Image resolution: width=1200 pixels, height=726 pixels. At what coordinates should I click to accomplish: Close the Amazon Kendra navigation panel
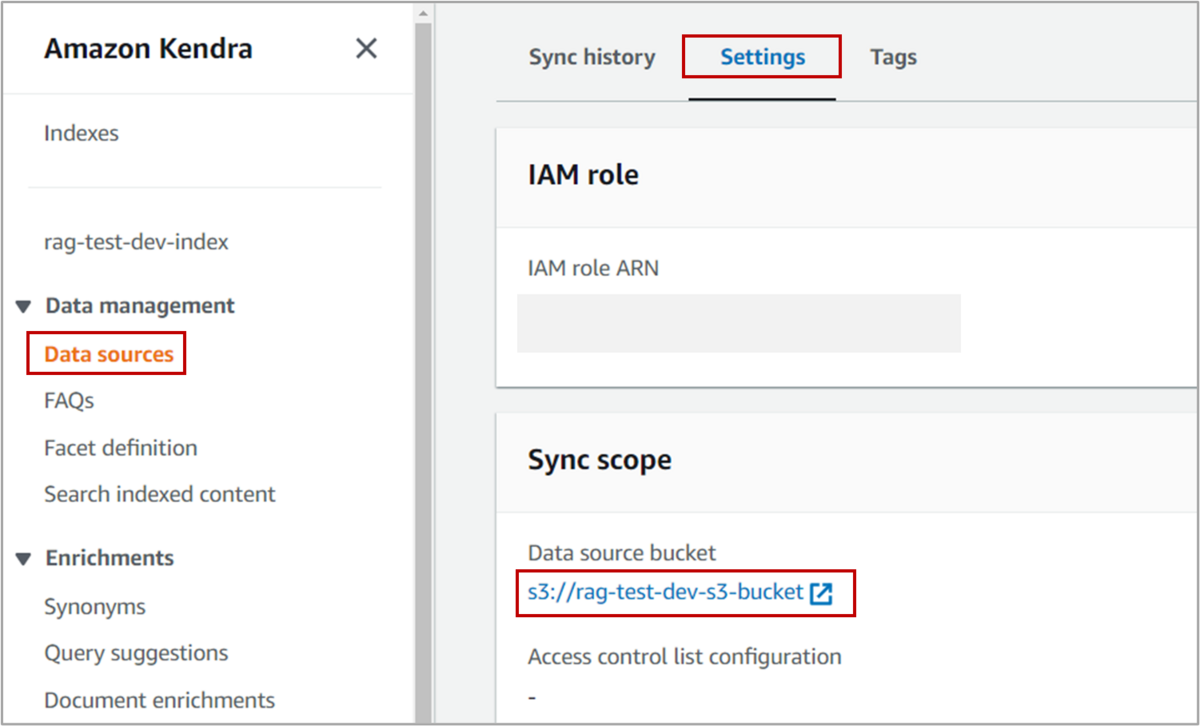(366, 48)
